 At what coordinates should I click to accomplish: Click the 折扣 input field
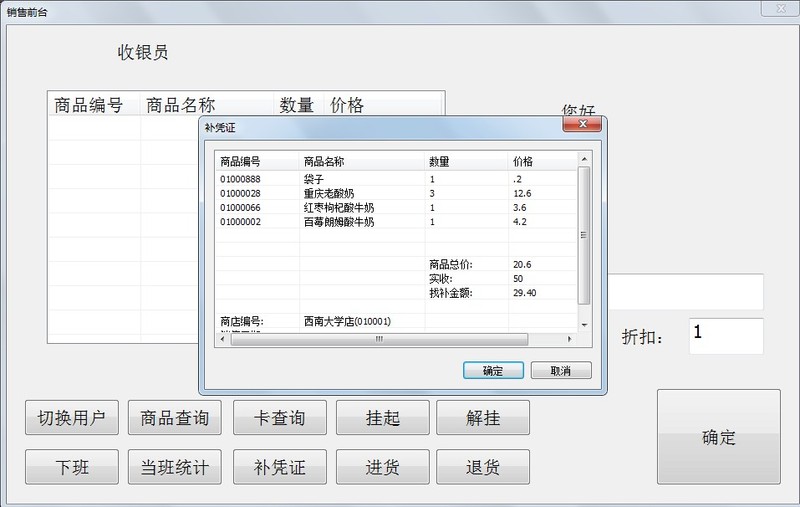tap(726, 336)
